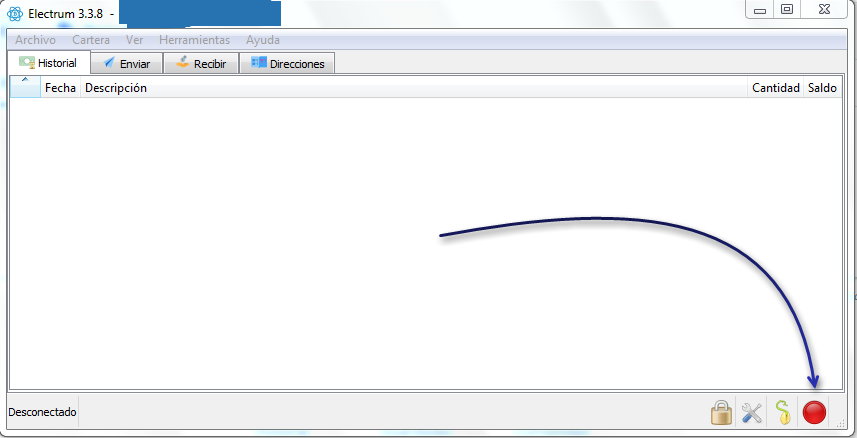Open the Cartera menu

pyautogui.click(x=91, y=40)
